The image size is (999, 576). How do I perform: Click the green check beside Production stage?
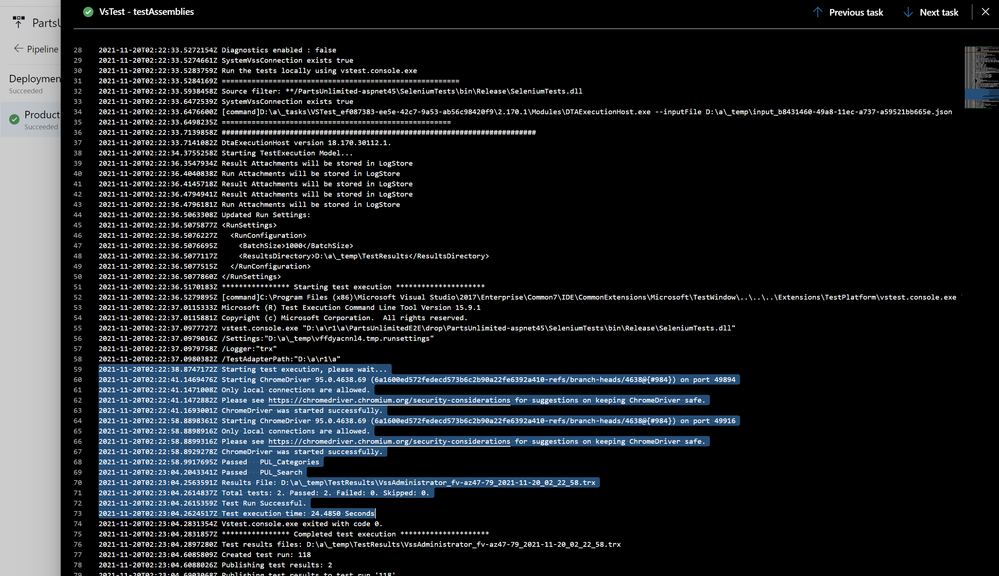click(x=14, y=119)
